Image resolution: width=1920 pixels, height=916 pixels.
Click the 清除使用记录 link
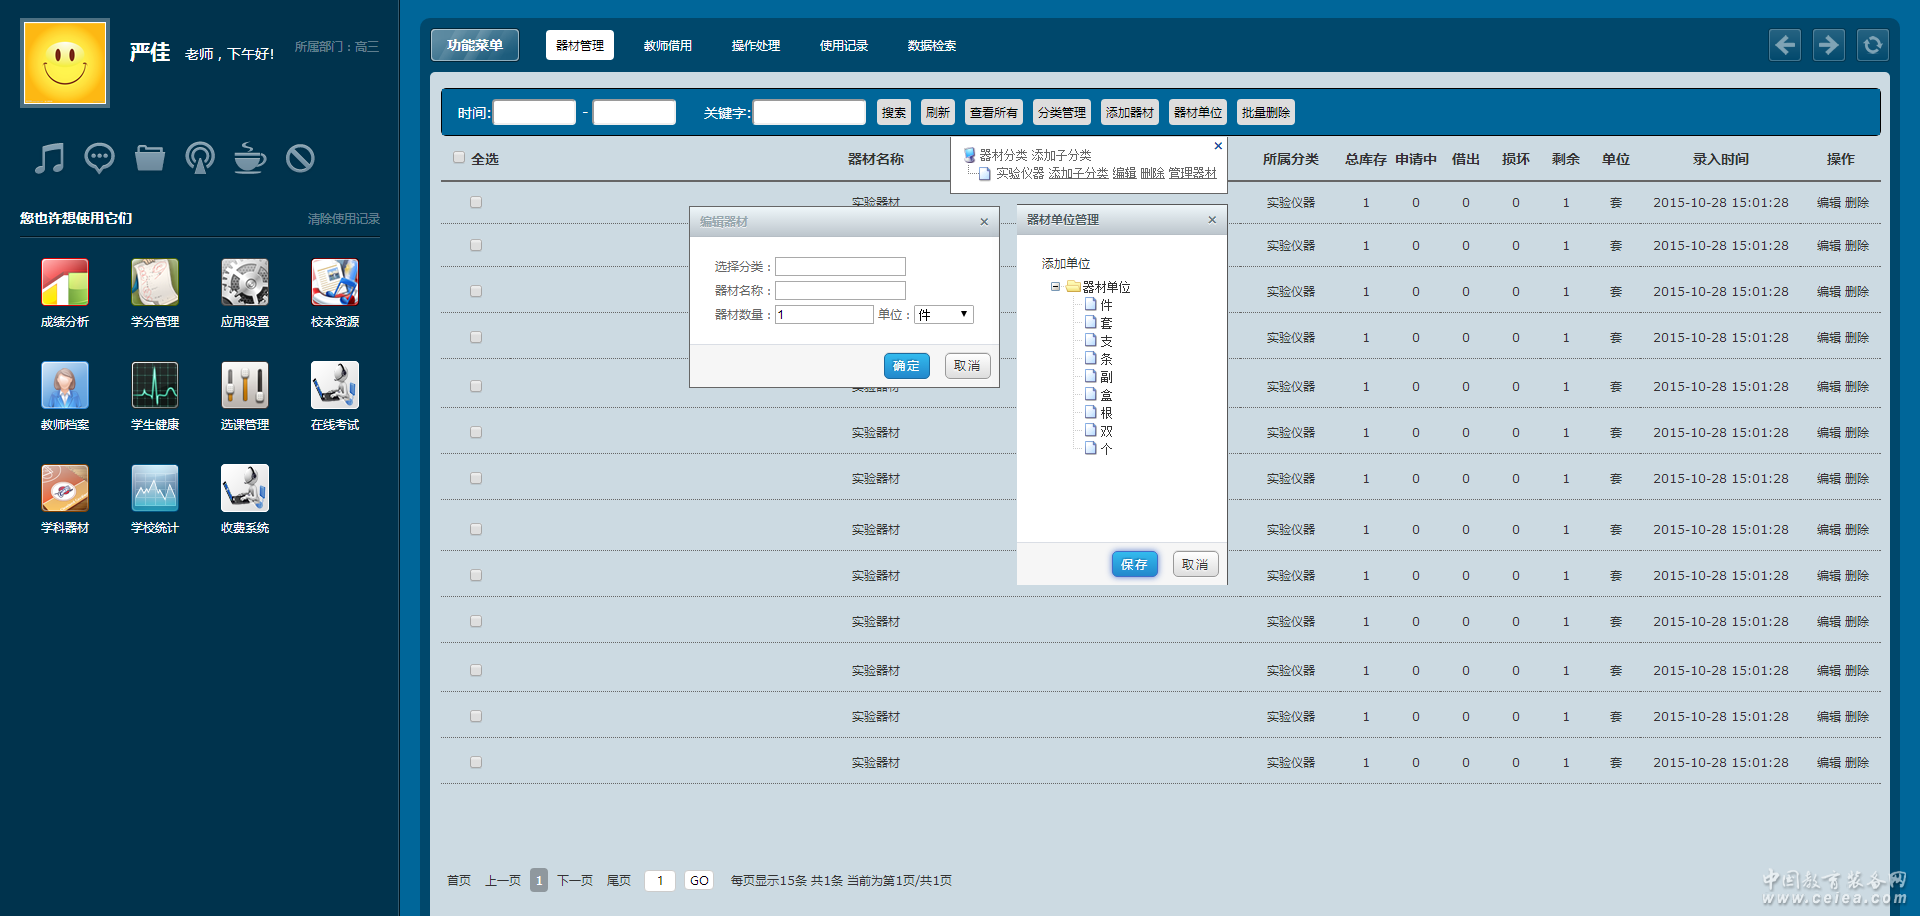[343, 219]
